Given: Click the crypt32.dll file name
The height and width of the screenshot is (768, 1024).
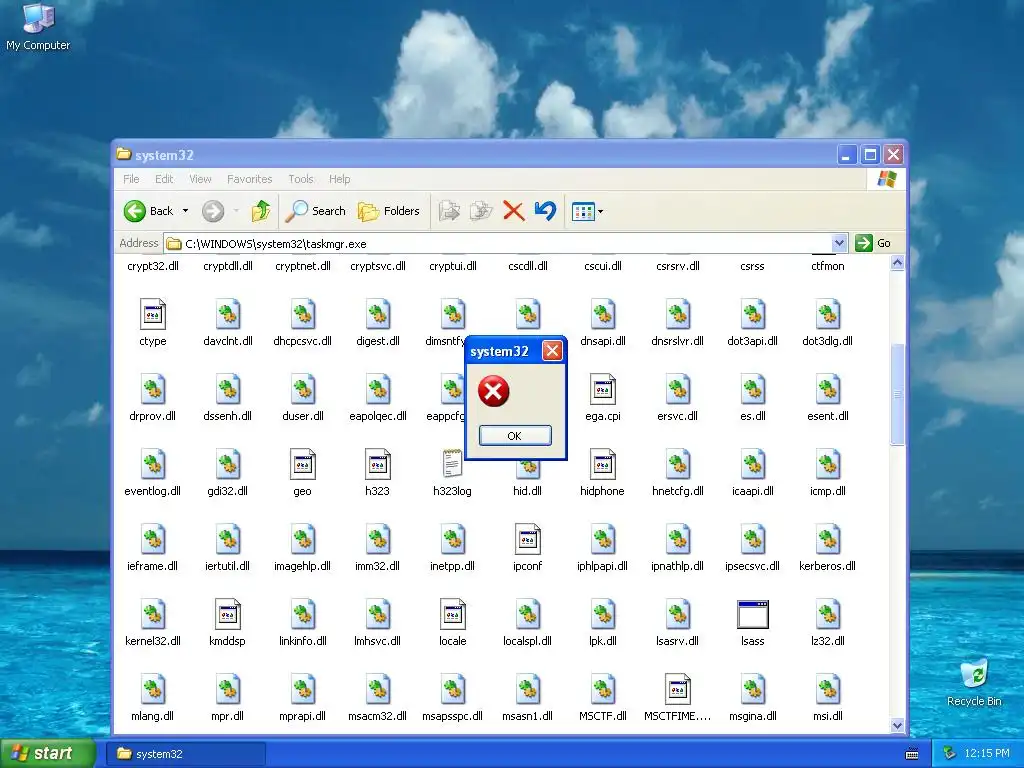Looking at the screenshot, I should [153, 266].
